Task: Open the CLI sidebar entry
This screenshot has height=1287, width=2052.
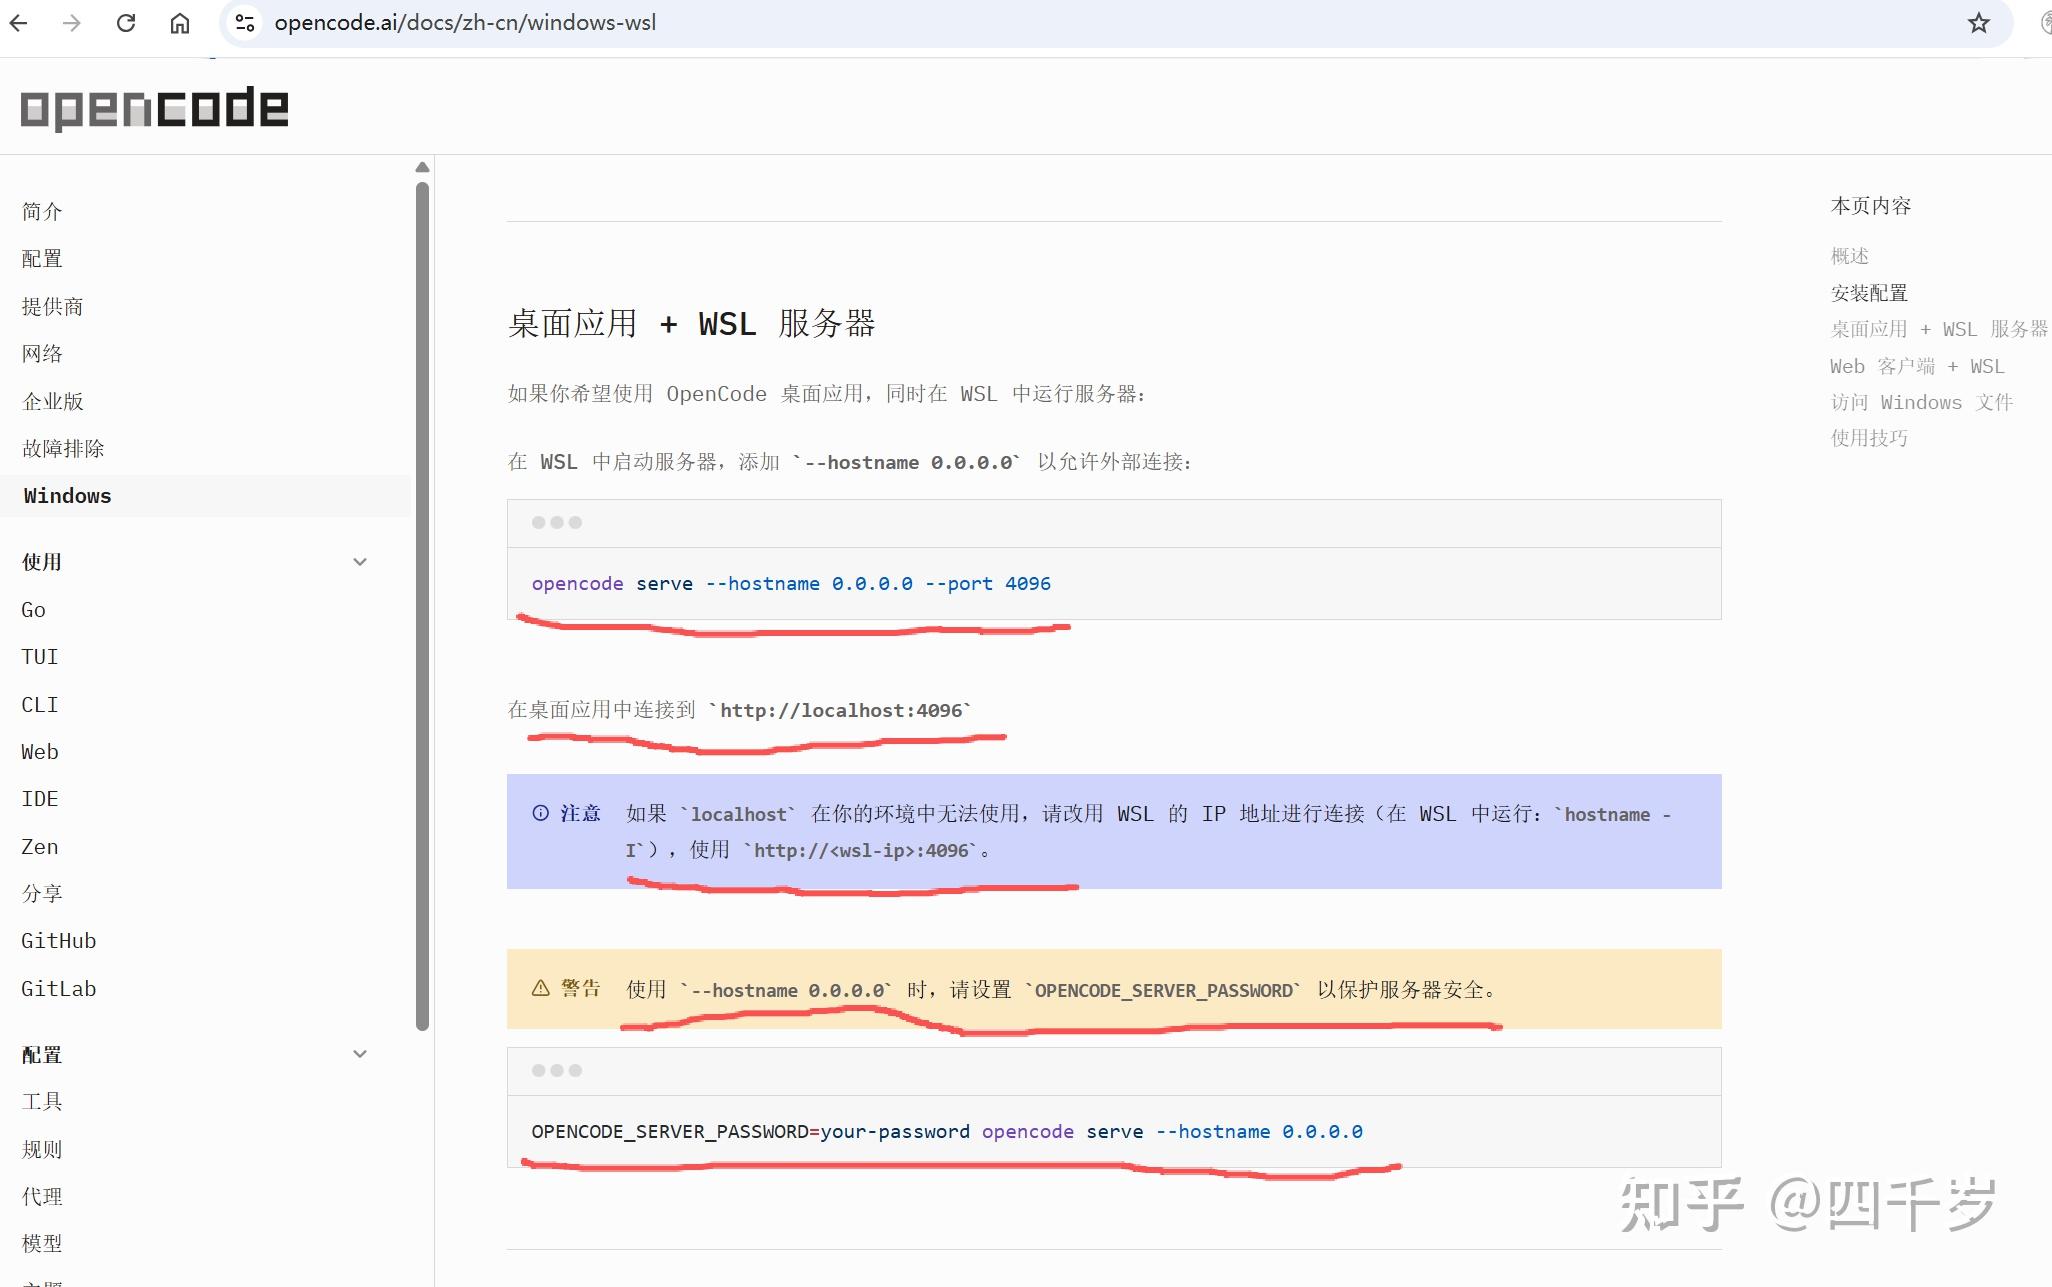Action: pos(40,705)
